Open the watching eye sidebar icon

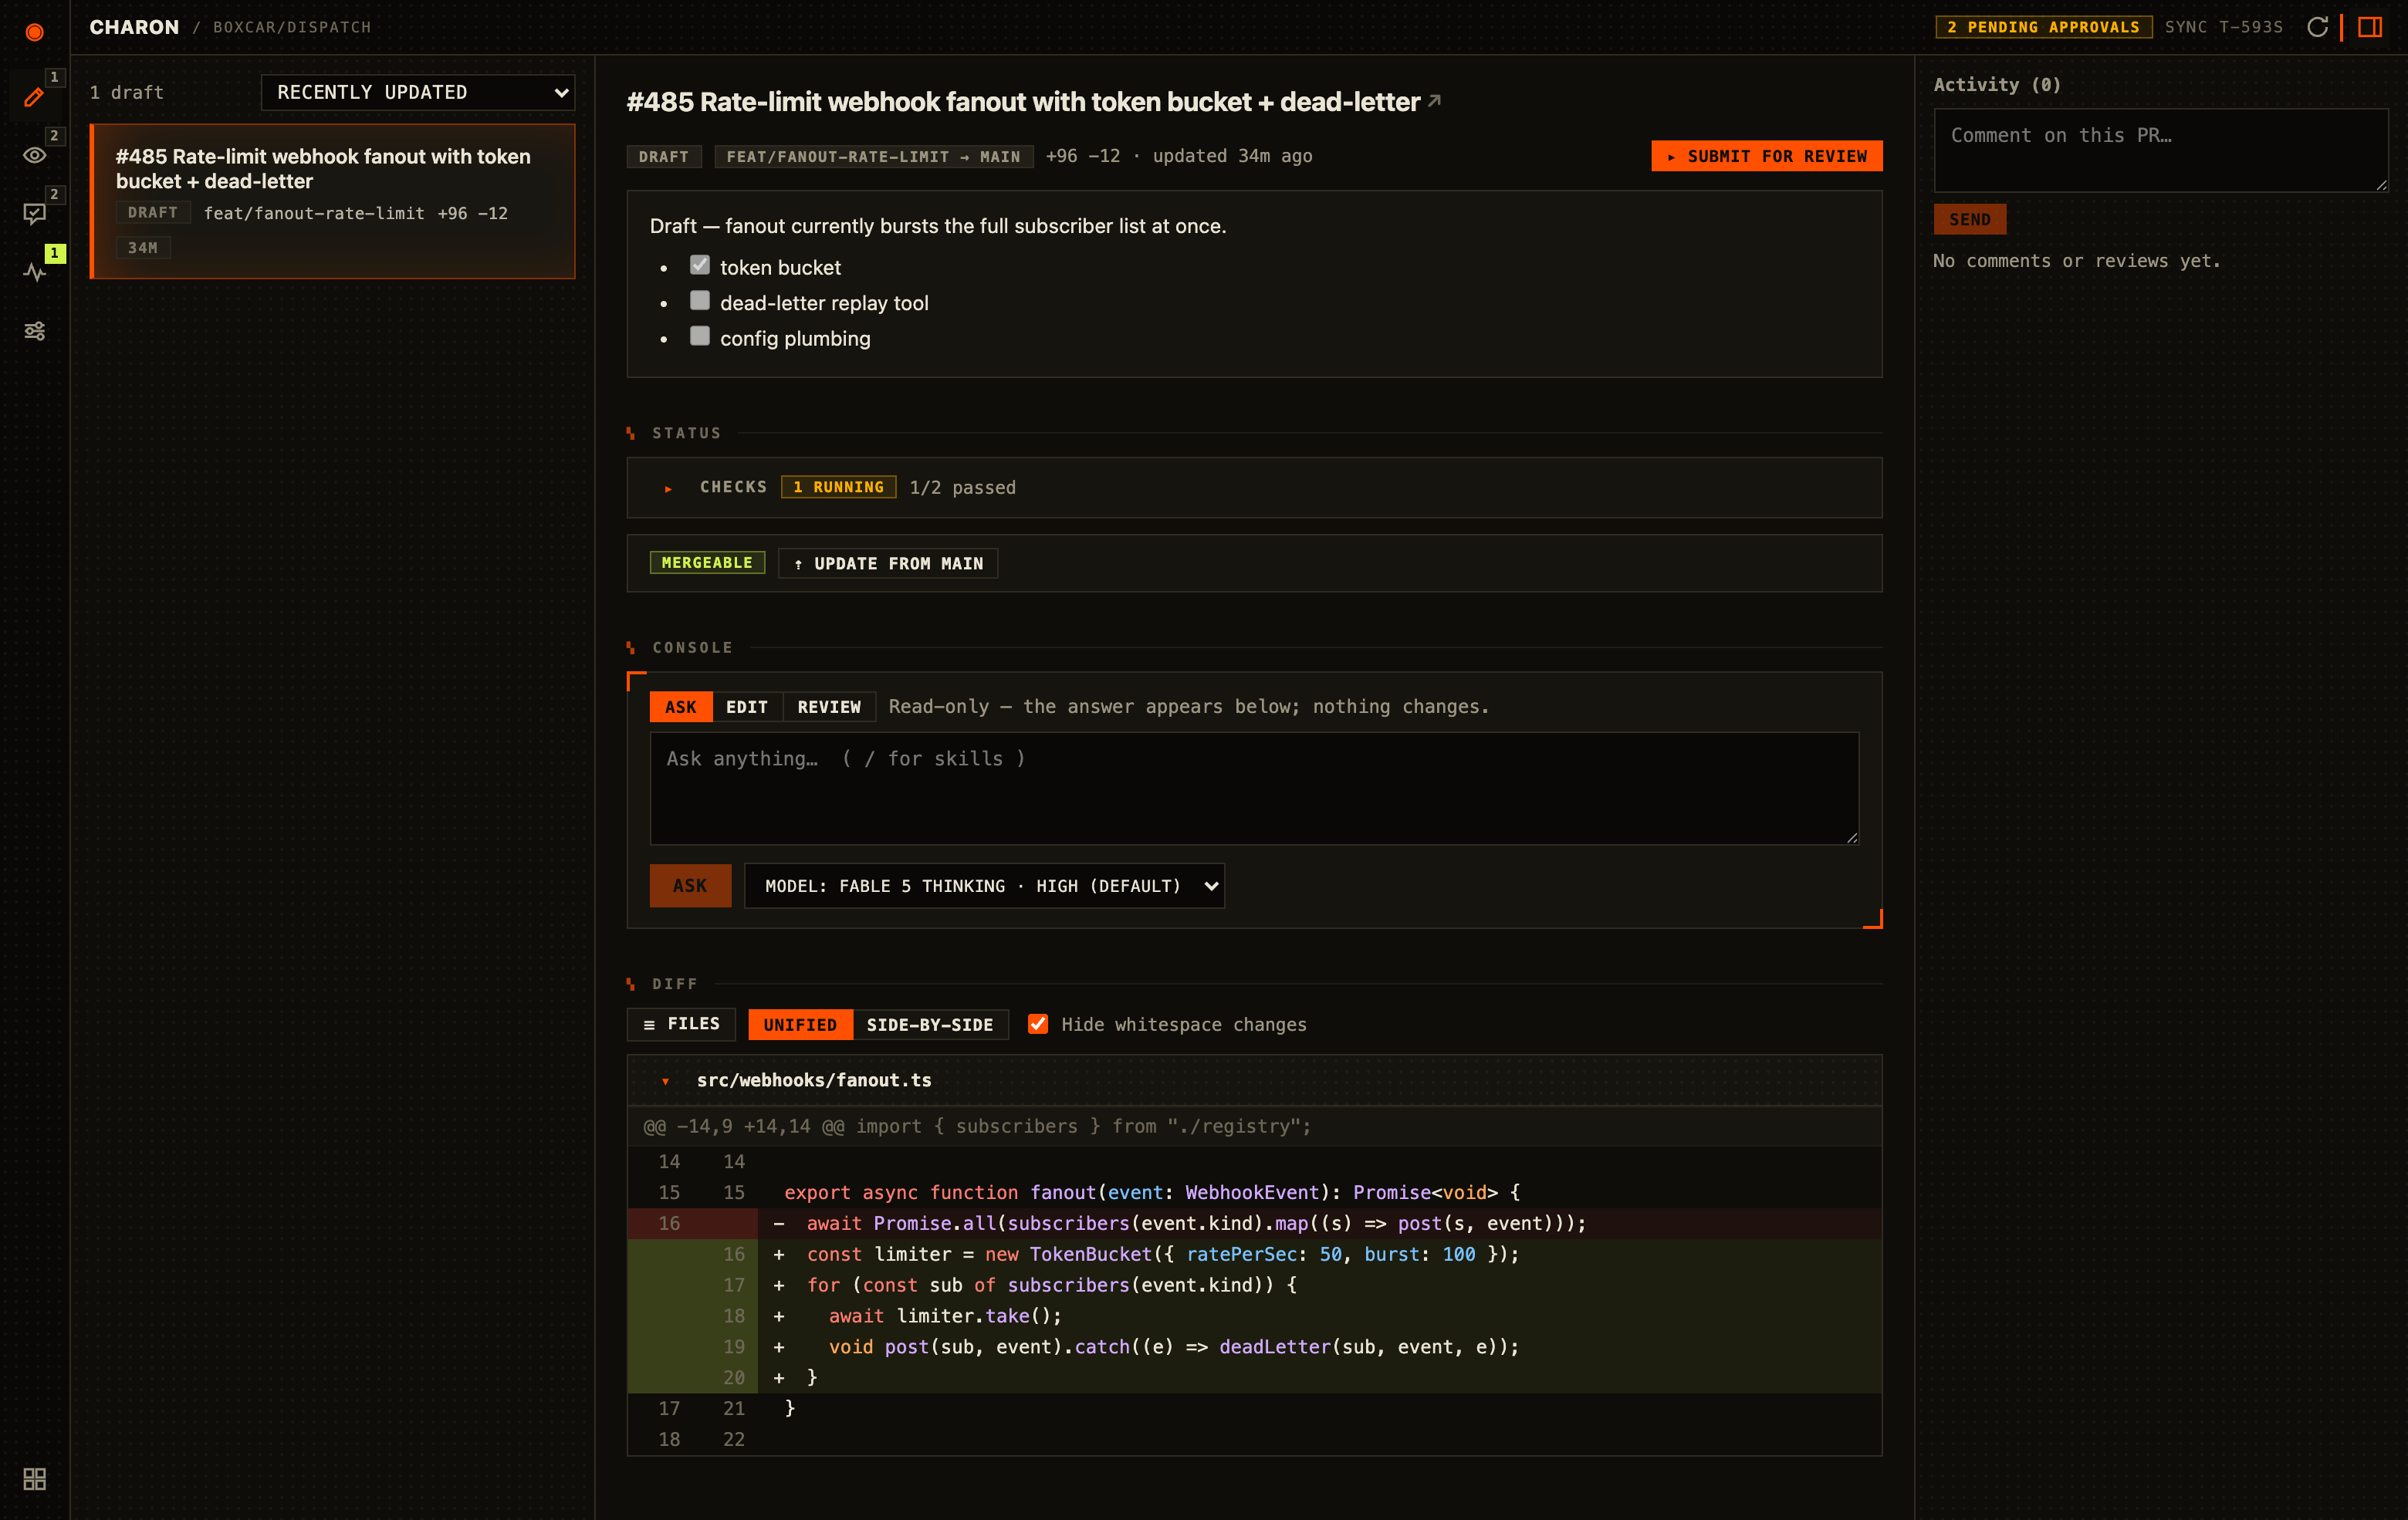click(34, 155)
